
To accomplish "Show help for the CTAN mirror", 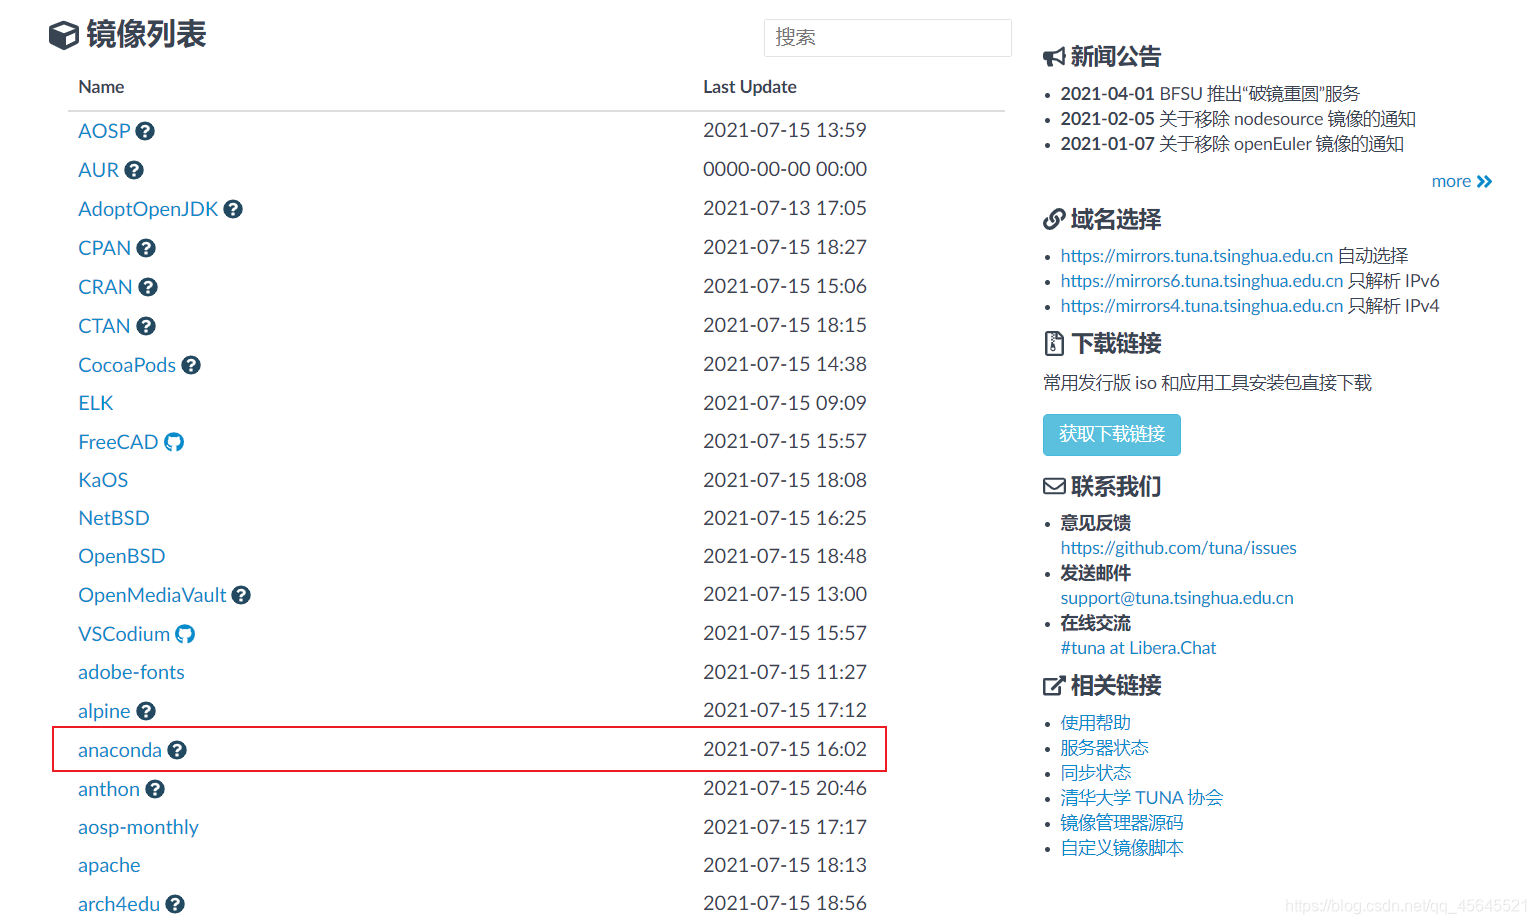I will coord(146,326).
